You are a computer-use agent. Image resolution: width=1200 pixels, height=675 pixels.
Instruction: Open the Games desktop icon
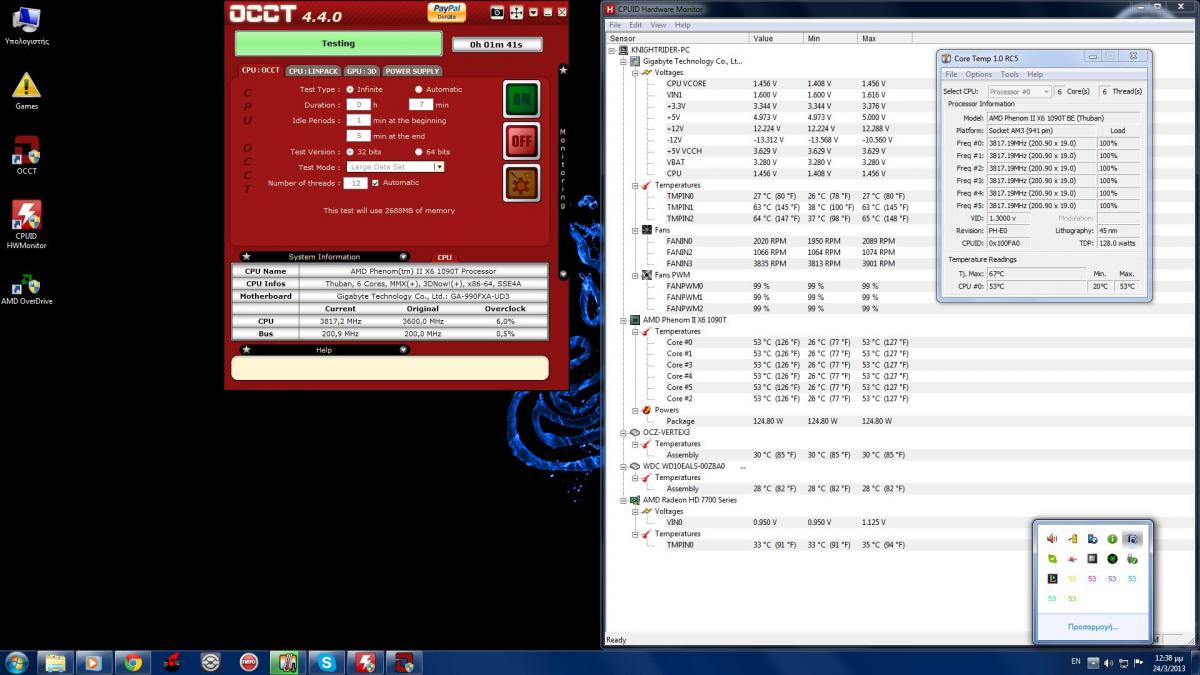click(27, 91)
